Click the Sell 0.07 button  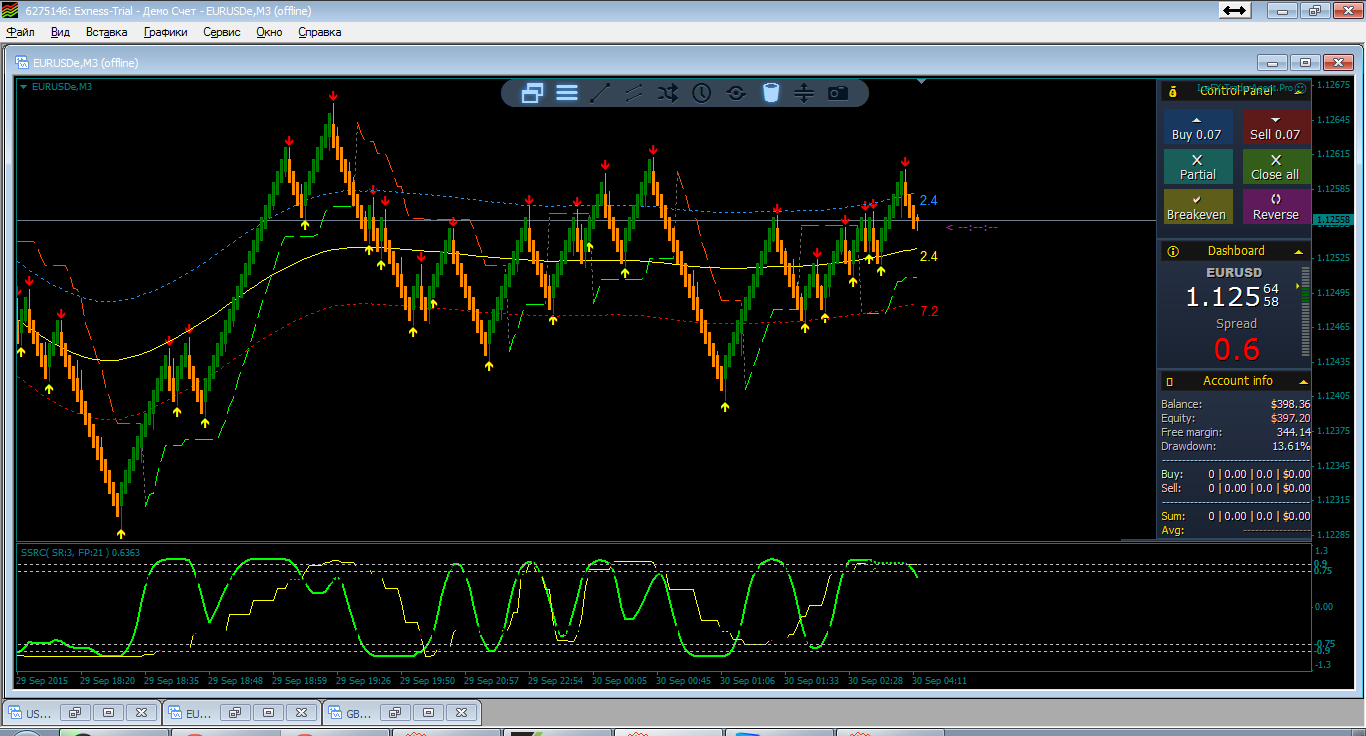(1275, 127)
